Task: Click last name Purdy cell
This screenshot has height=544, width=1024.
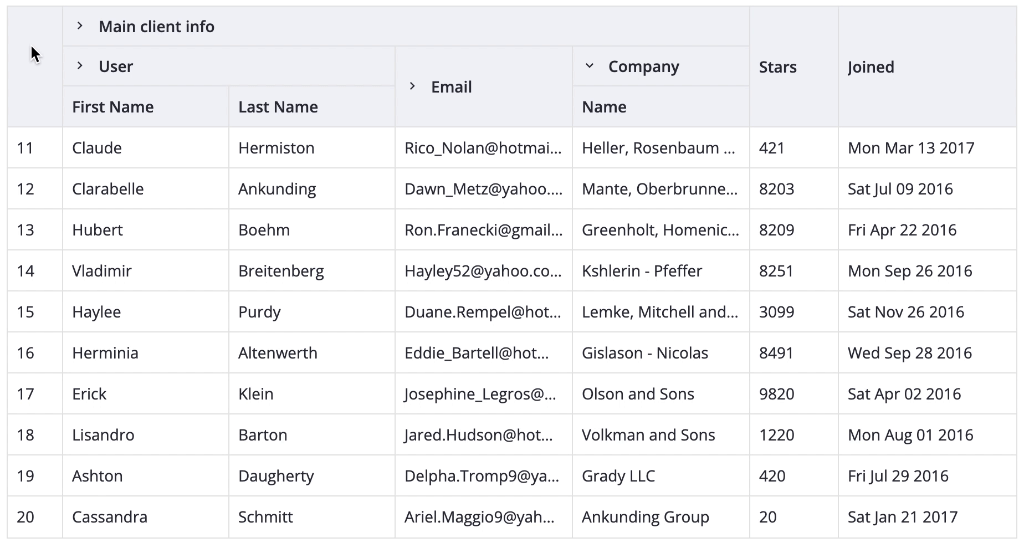Action: [x=312, y=312]
